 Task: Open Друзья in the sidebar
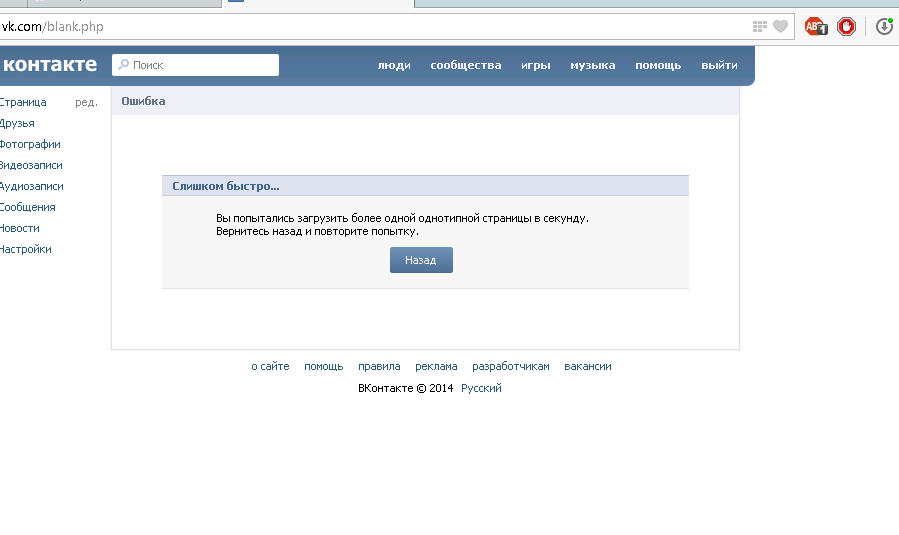(17, 123)
